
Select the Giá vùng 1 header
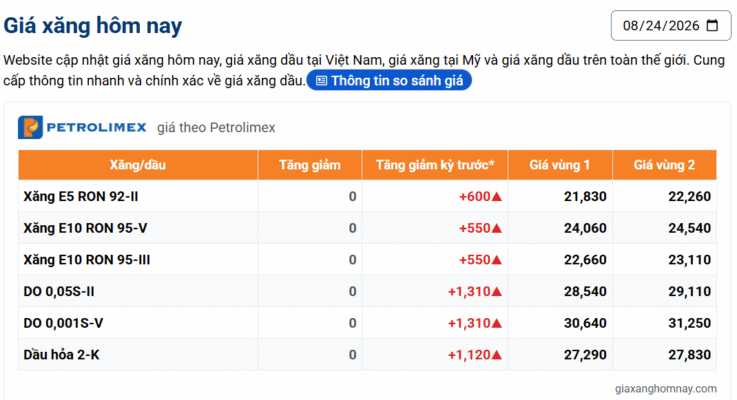point(560,165)
